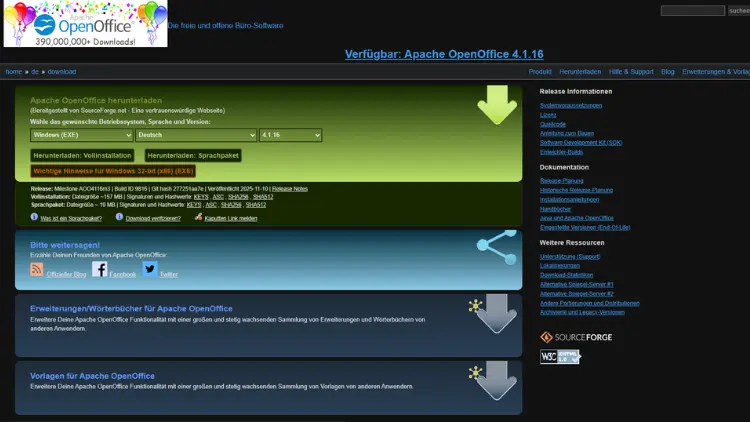Expand the language dropdown showing Deutsch
Screen dimensions: 750x422
(x=196, y=135)
